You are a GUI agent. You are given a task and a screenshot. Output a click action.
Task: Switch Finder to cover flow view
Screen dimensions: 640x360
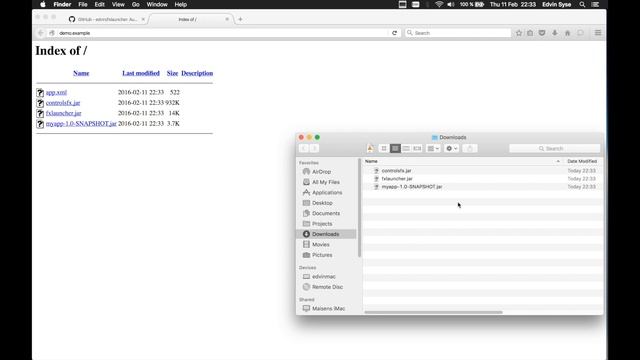point(417,149)
